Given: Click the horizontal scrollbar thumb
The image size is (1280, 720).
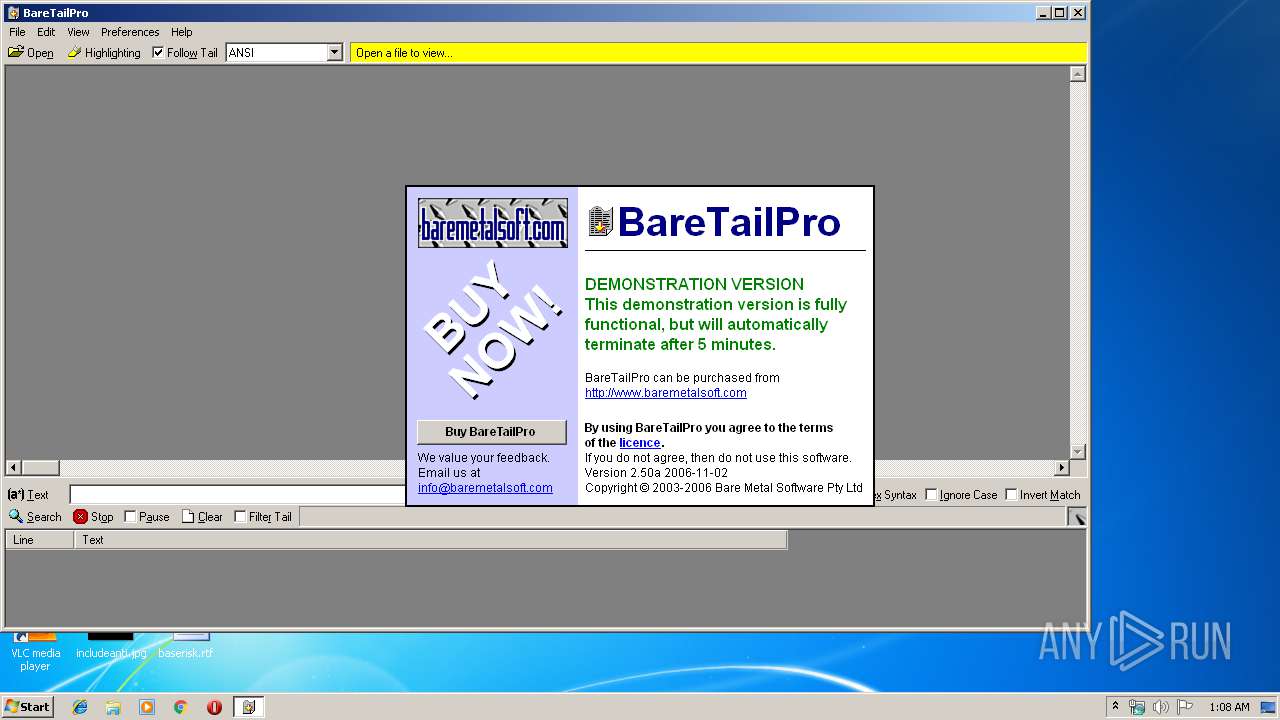Looking at the screenshot, I should pyautogui.click(x=40, y=468).
